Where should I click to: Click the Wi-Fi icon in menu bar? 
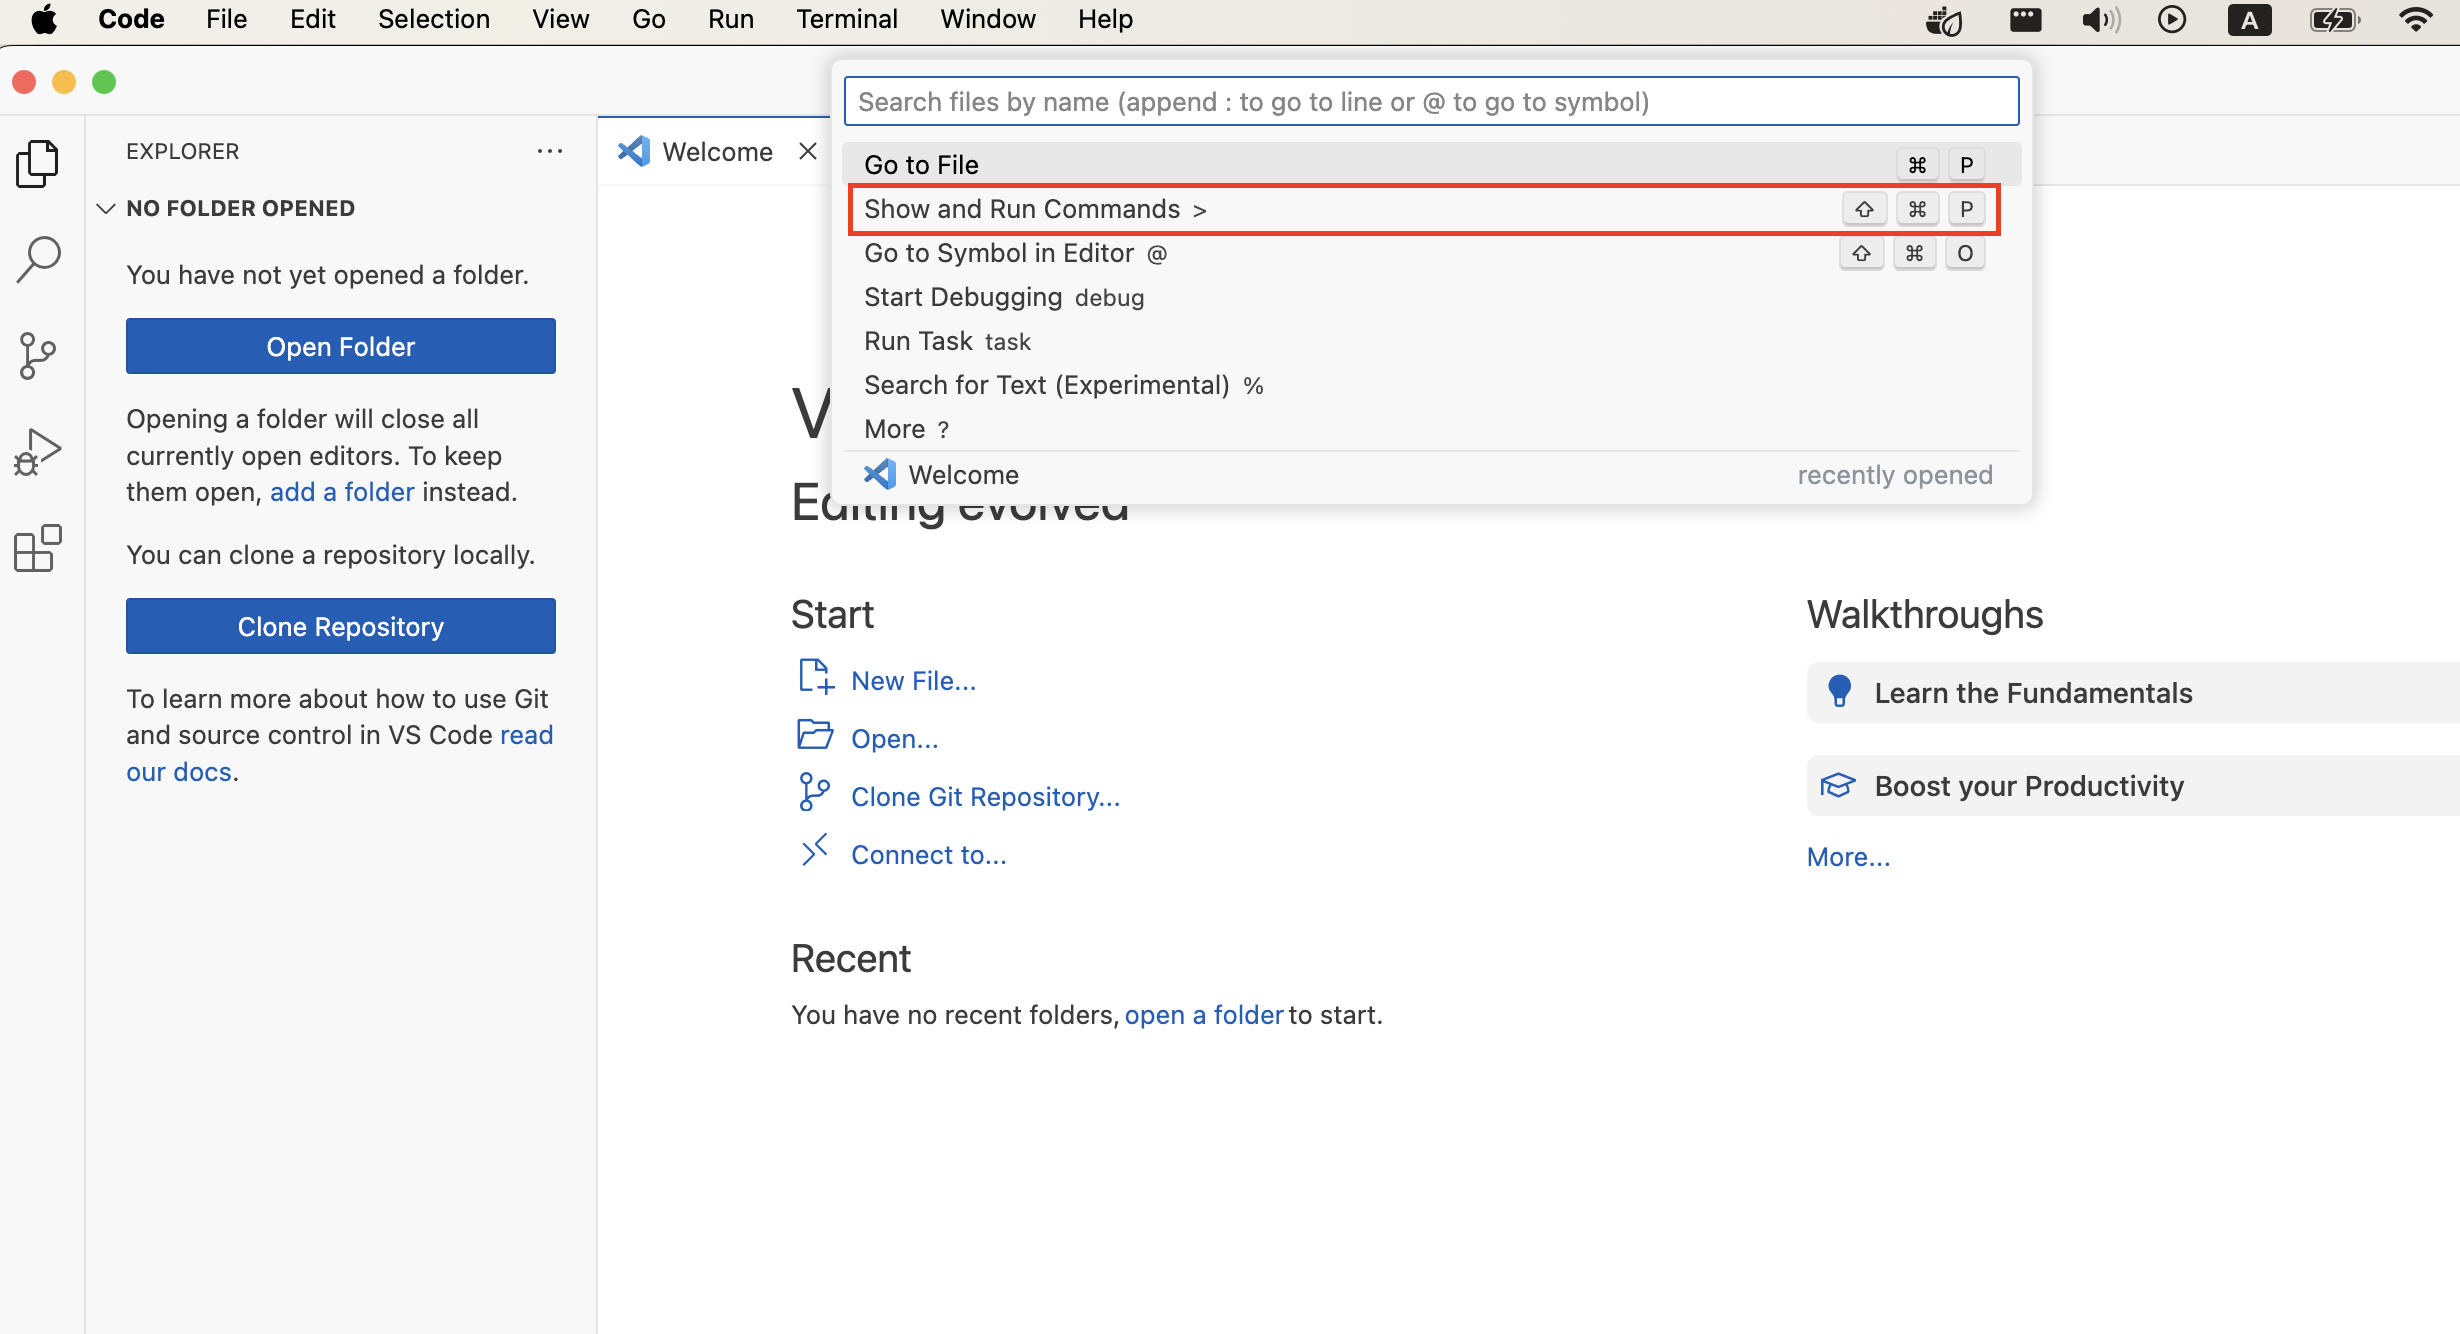click(x=2416, y=20)
